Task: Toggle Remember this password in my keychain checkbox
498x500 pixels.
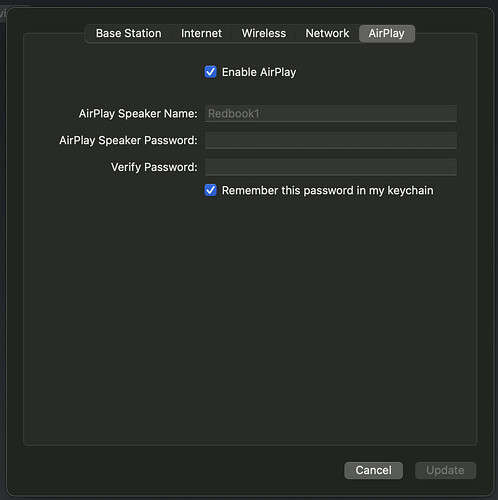Action: point(211,190)
